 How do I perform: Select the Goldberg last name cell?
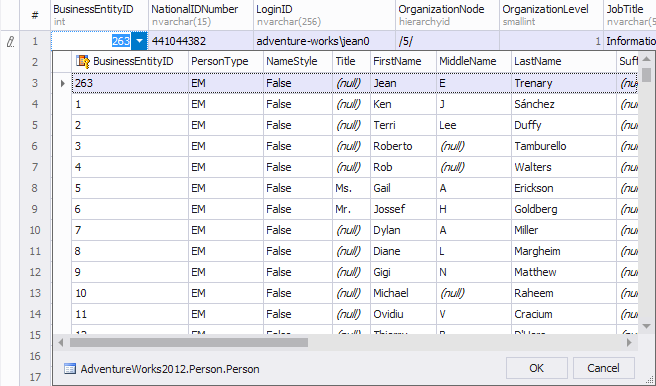pyautogui.click(x=564, y=209)
